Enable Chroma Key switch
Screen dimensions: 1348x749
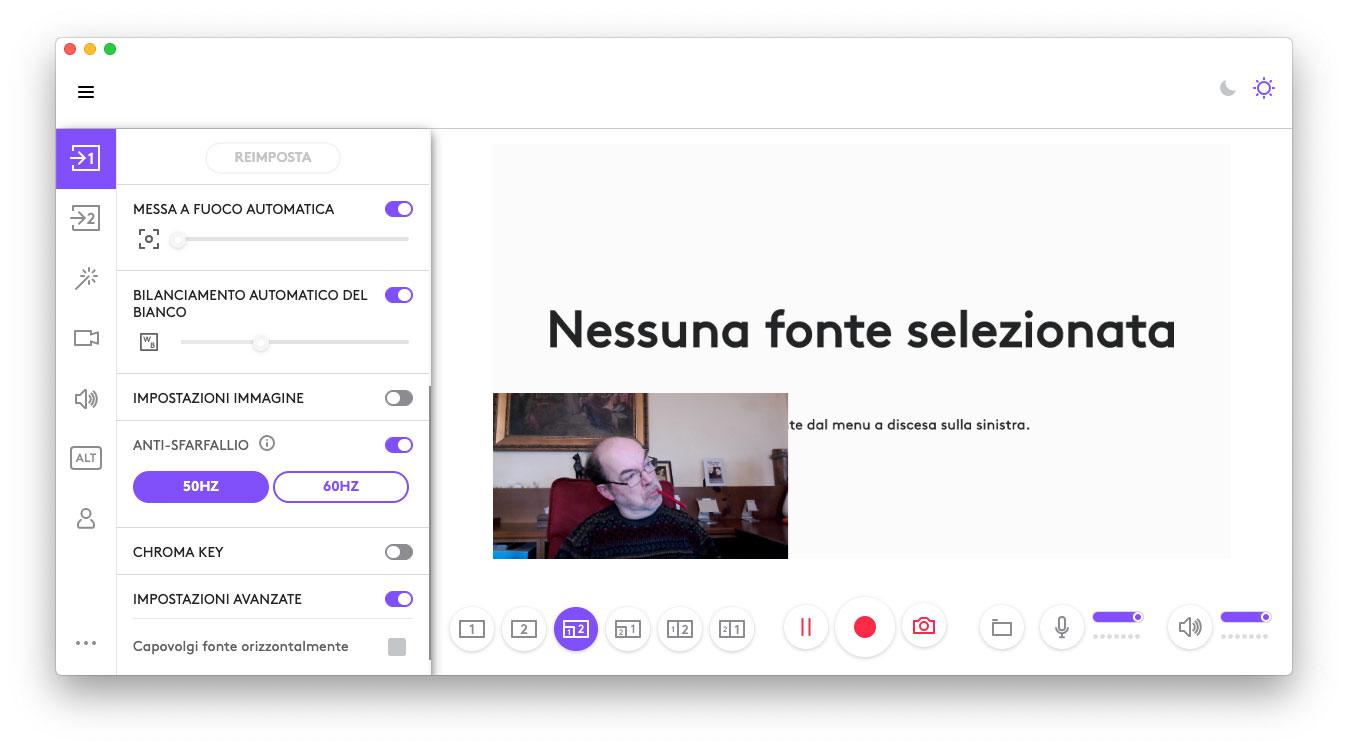[x=399, y=552]
